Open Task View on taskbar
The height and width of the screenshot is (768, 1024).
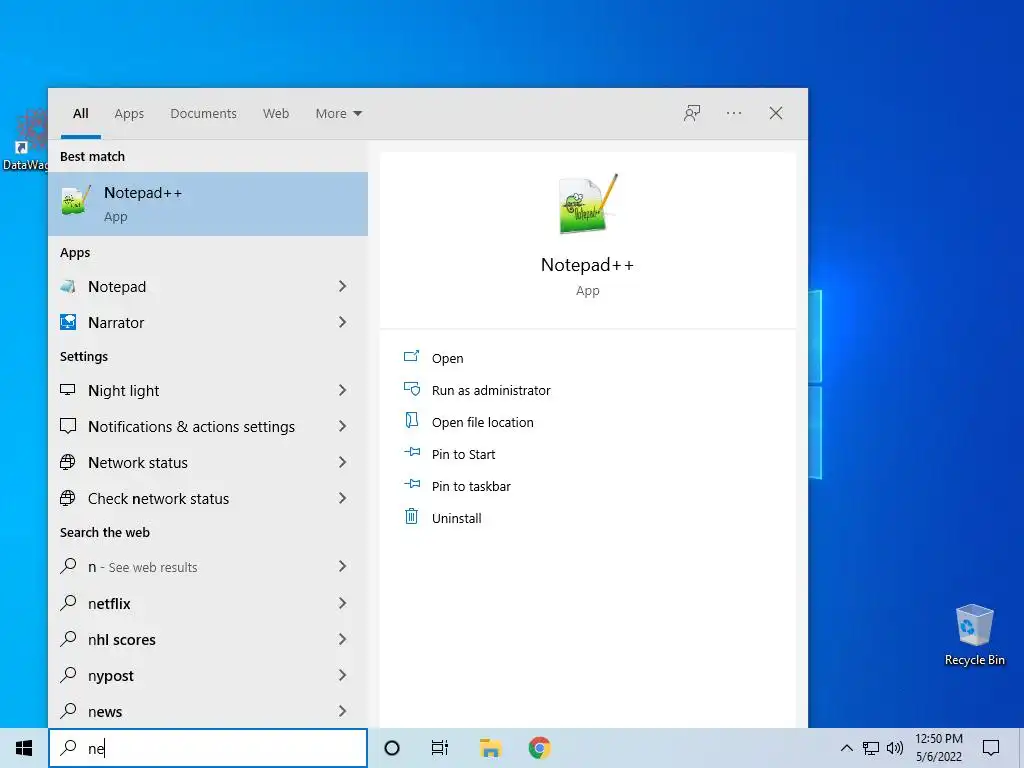click(x=440, y=748)
